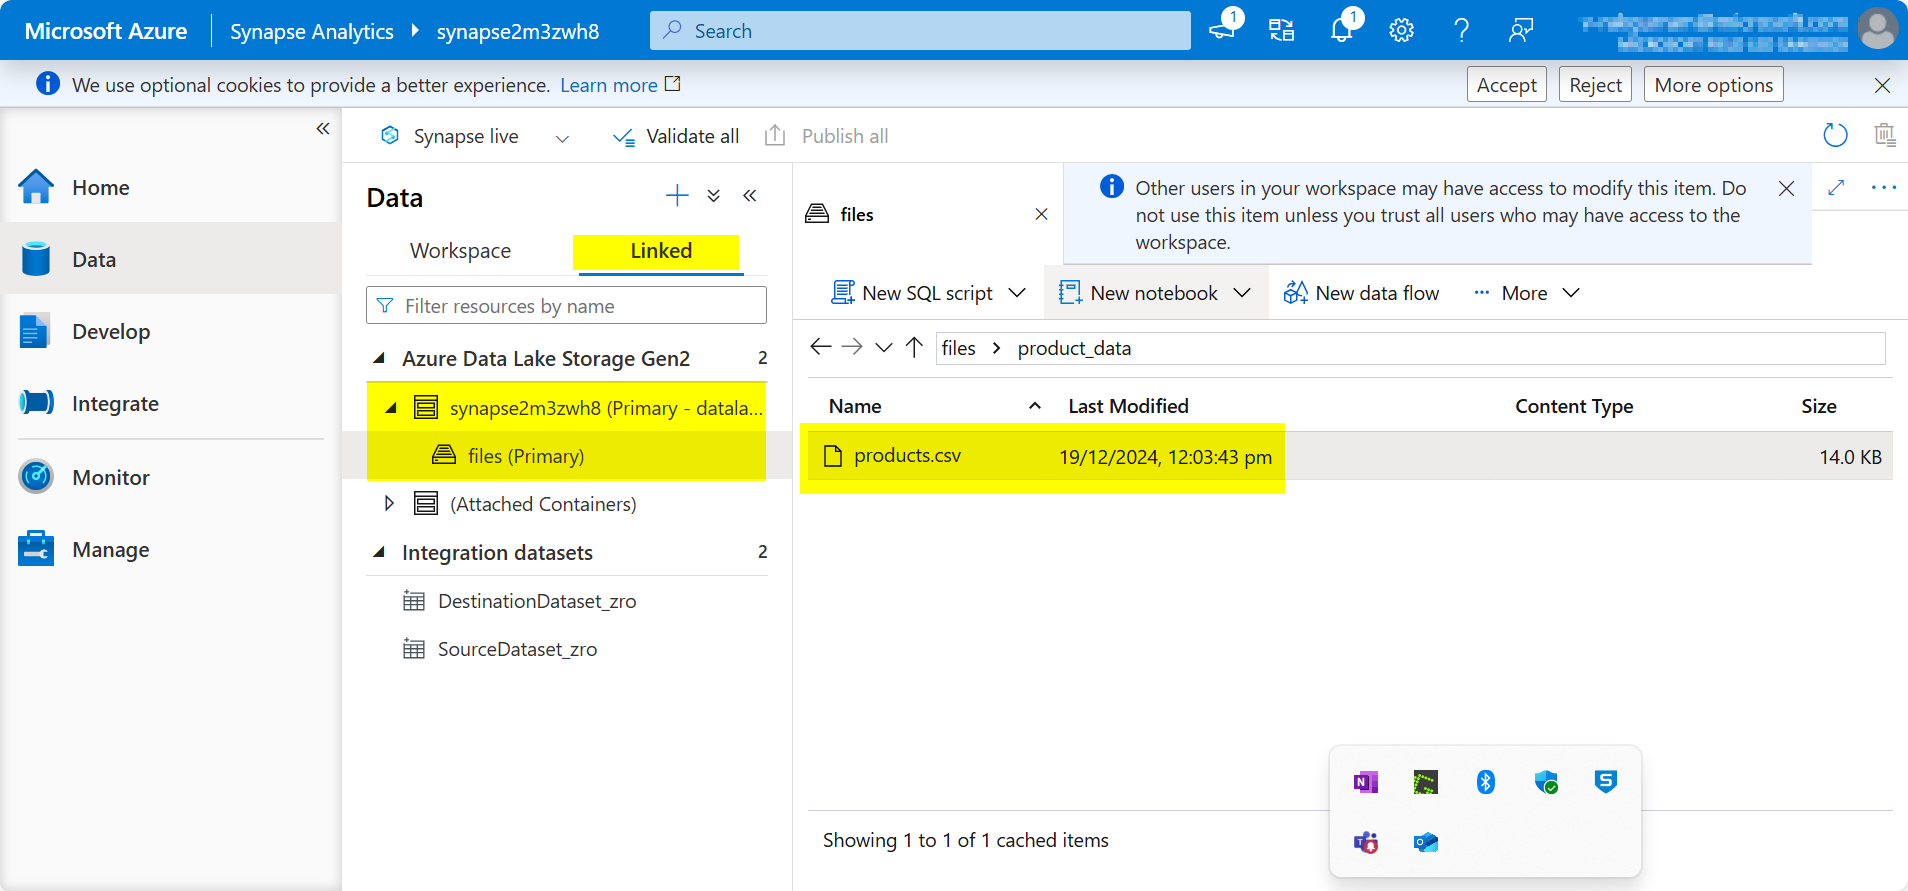
Task: Open recent locations dropdown arrow
Action: pyautogui.click(x=884, y=347)
